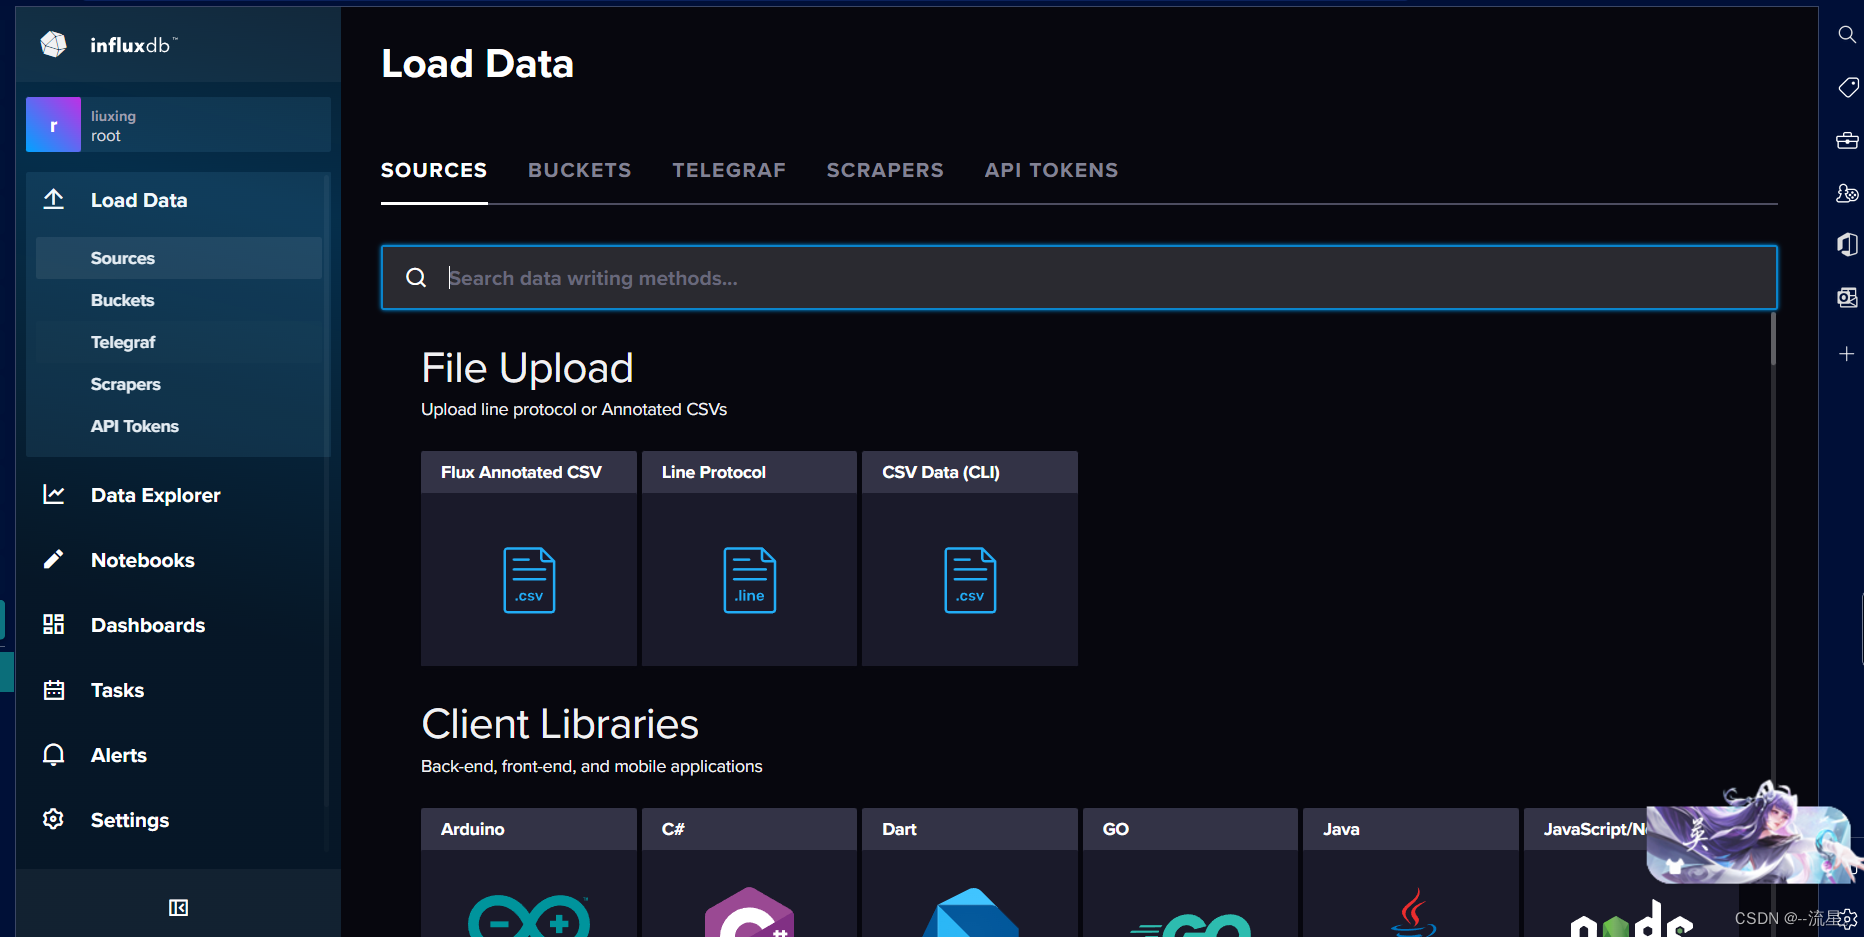This screenshot has width=1864, height=937.
Task: Open Buckets in the sidebar submenu
Action: (179, 300)
